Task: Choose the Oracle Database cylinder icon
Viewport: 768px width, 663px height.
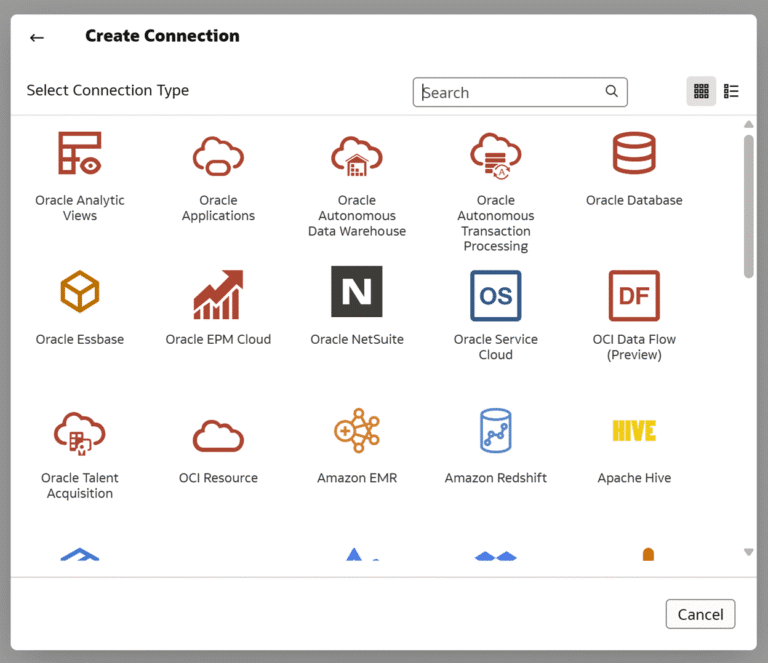Action: click(634, 153)
